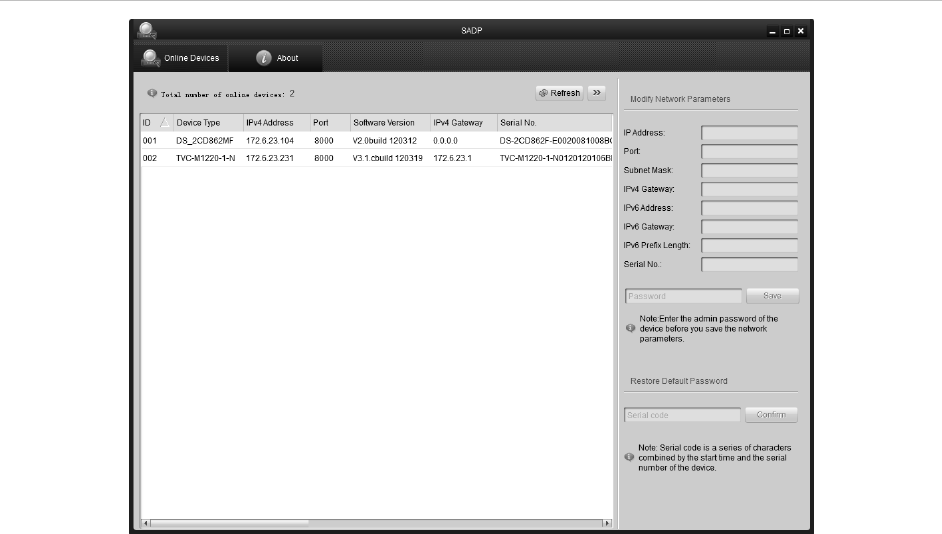
Task: Click the Serial code input field
Action: point(682,415)
